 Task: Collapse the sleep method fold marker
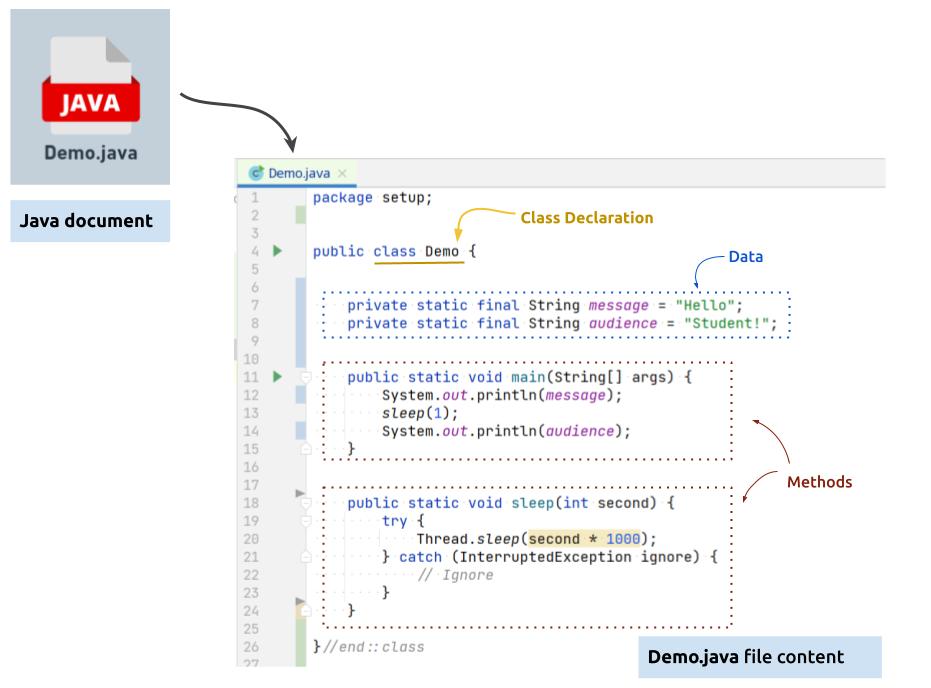(307, 503)
